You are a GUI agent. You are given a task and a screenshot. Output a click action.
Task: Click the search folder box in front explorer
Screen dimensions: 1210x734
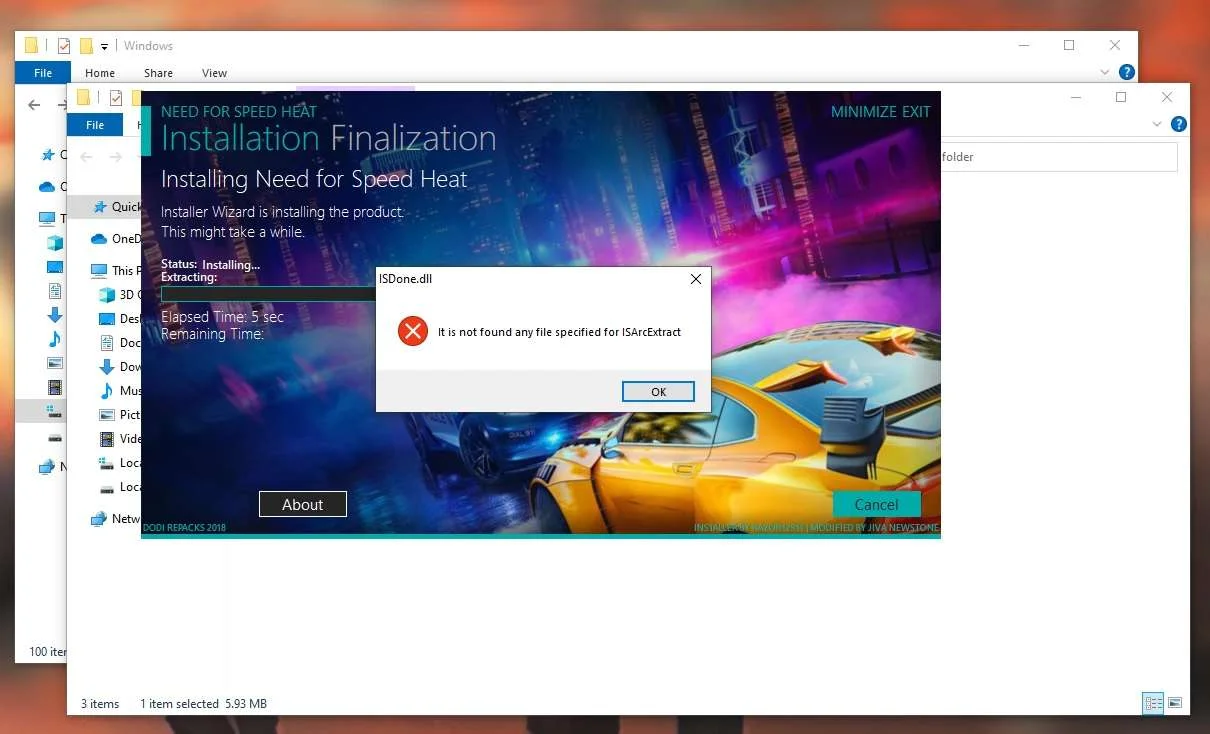1058,157
